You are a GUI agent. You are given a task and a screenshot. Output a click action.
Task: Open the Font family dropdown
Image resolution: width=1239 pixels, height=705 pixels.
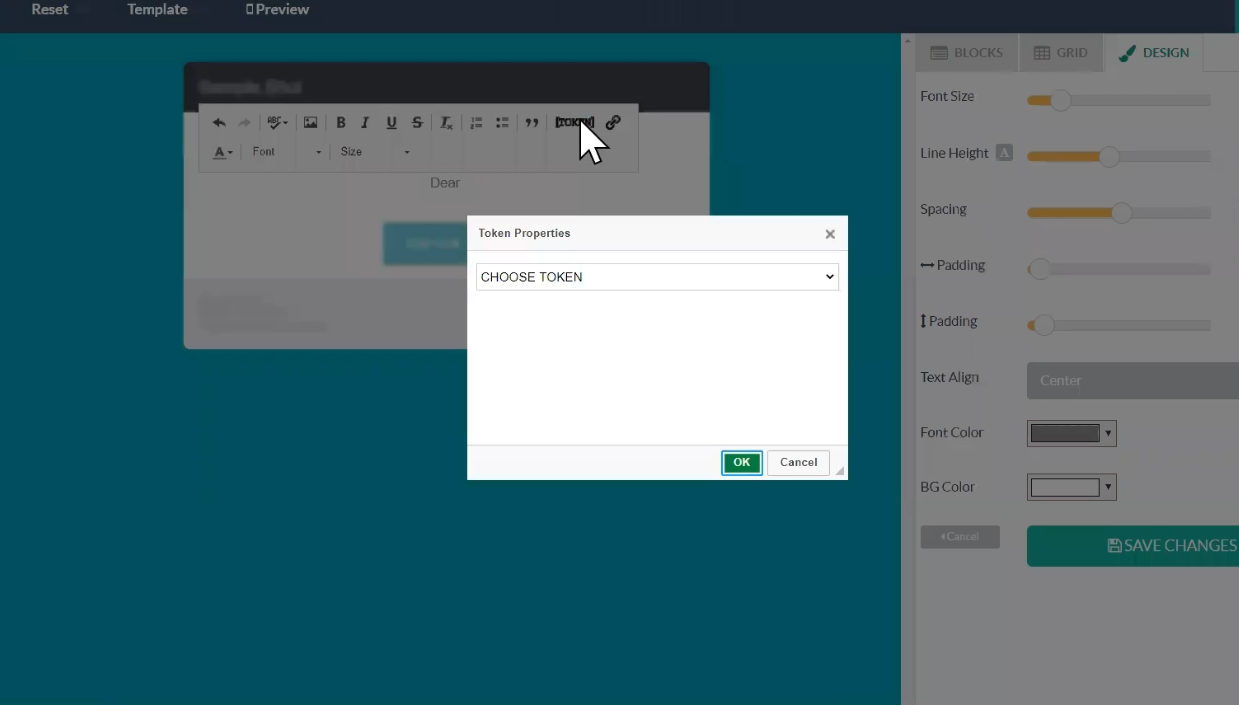pyautogui.click(x=287, y=152)
